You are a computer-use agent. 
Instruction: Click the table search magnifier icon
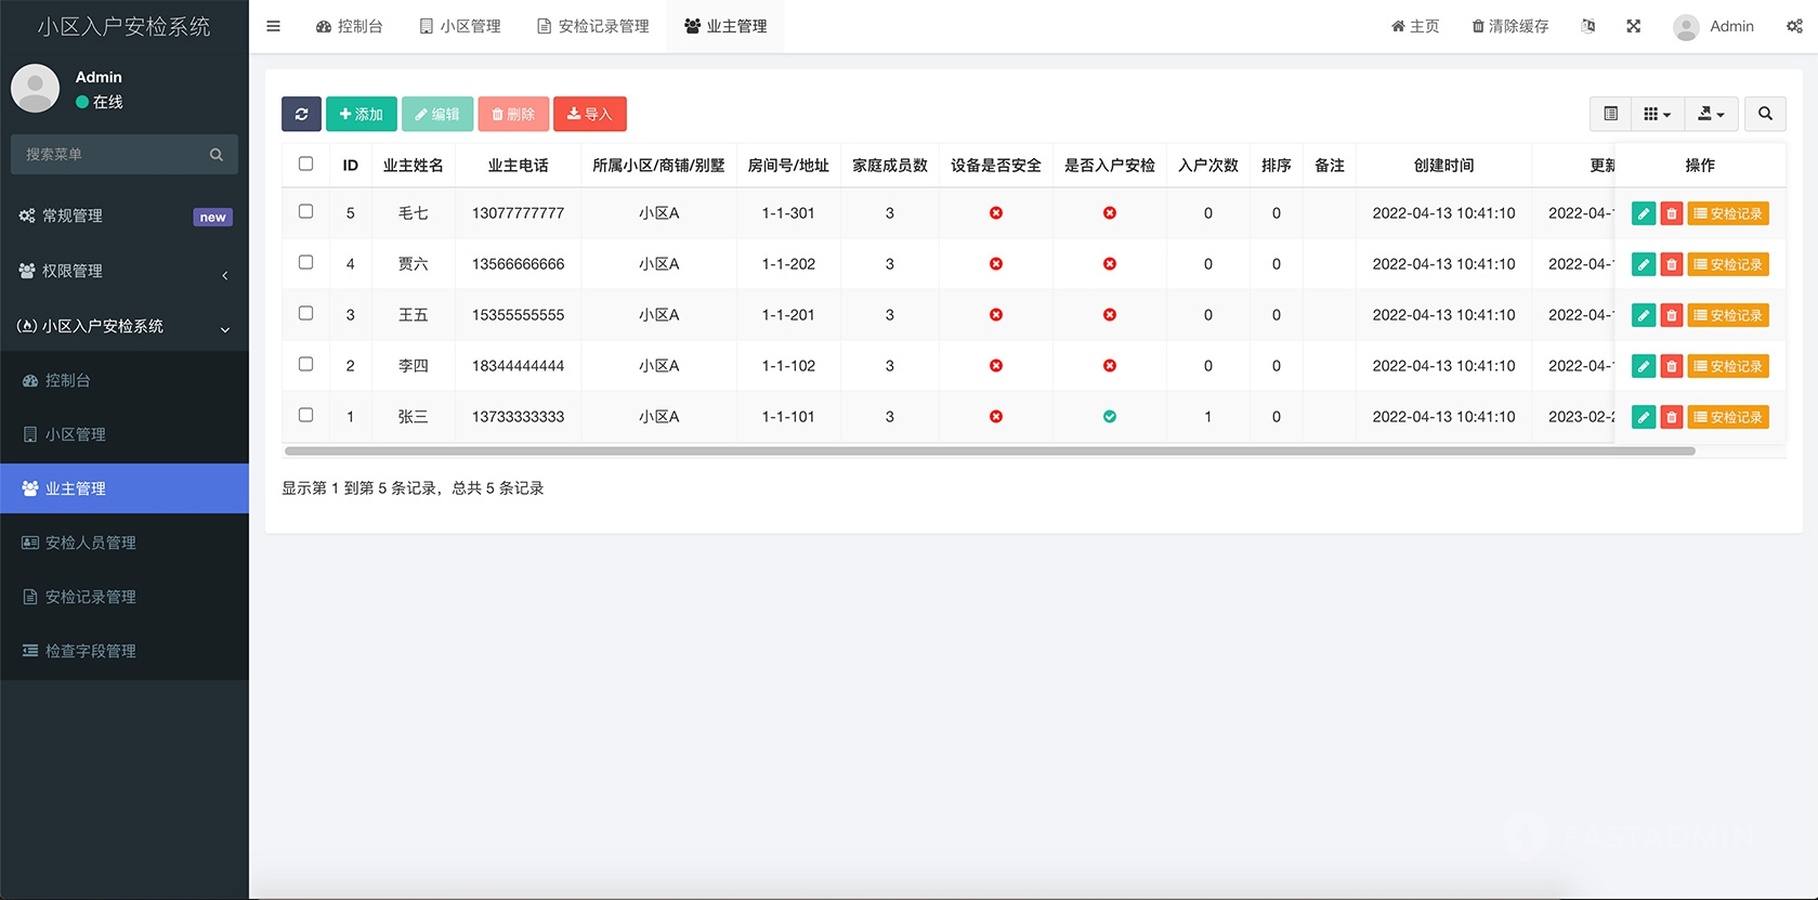click(x=1765, y=114)
